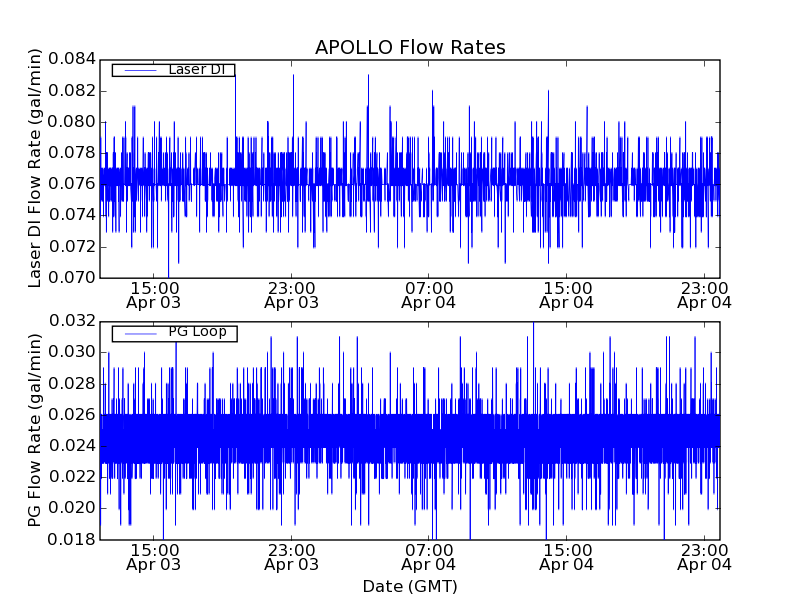Click the 0.018 y-axis tick label
The width and height of the screenshot is (800, 600).
[72, 540]
